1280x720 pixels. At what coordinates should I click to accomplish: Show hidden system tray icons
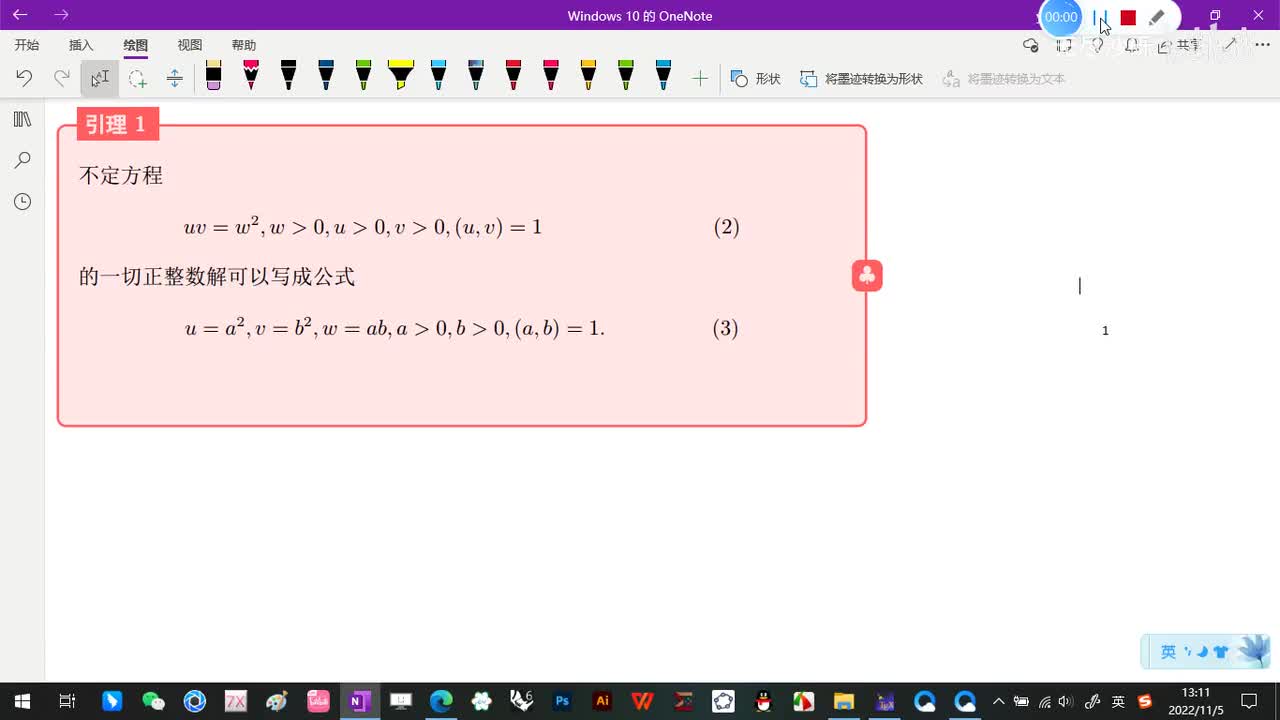click(x=998, y=701)
